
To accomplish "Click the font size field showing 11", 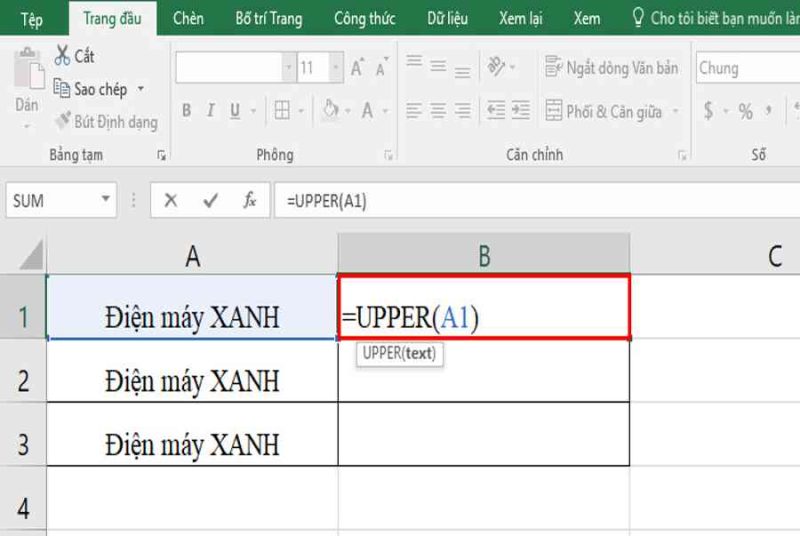I will point(313,67).
